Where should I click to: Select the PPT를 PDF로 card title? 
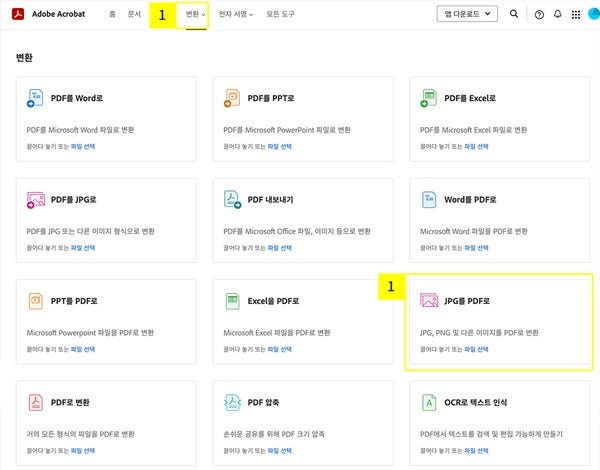click(74, 301)
